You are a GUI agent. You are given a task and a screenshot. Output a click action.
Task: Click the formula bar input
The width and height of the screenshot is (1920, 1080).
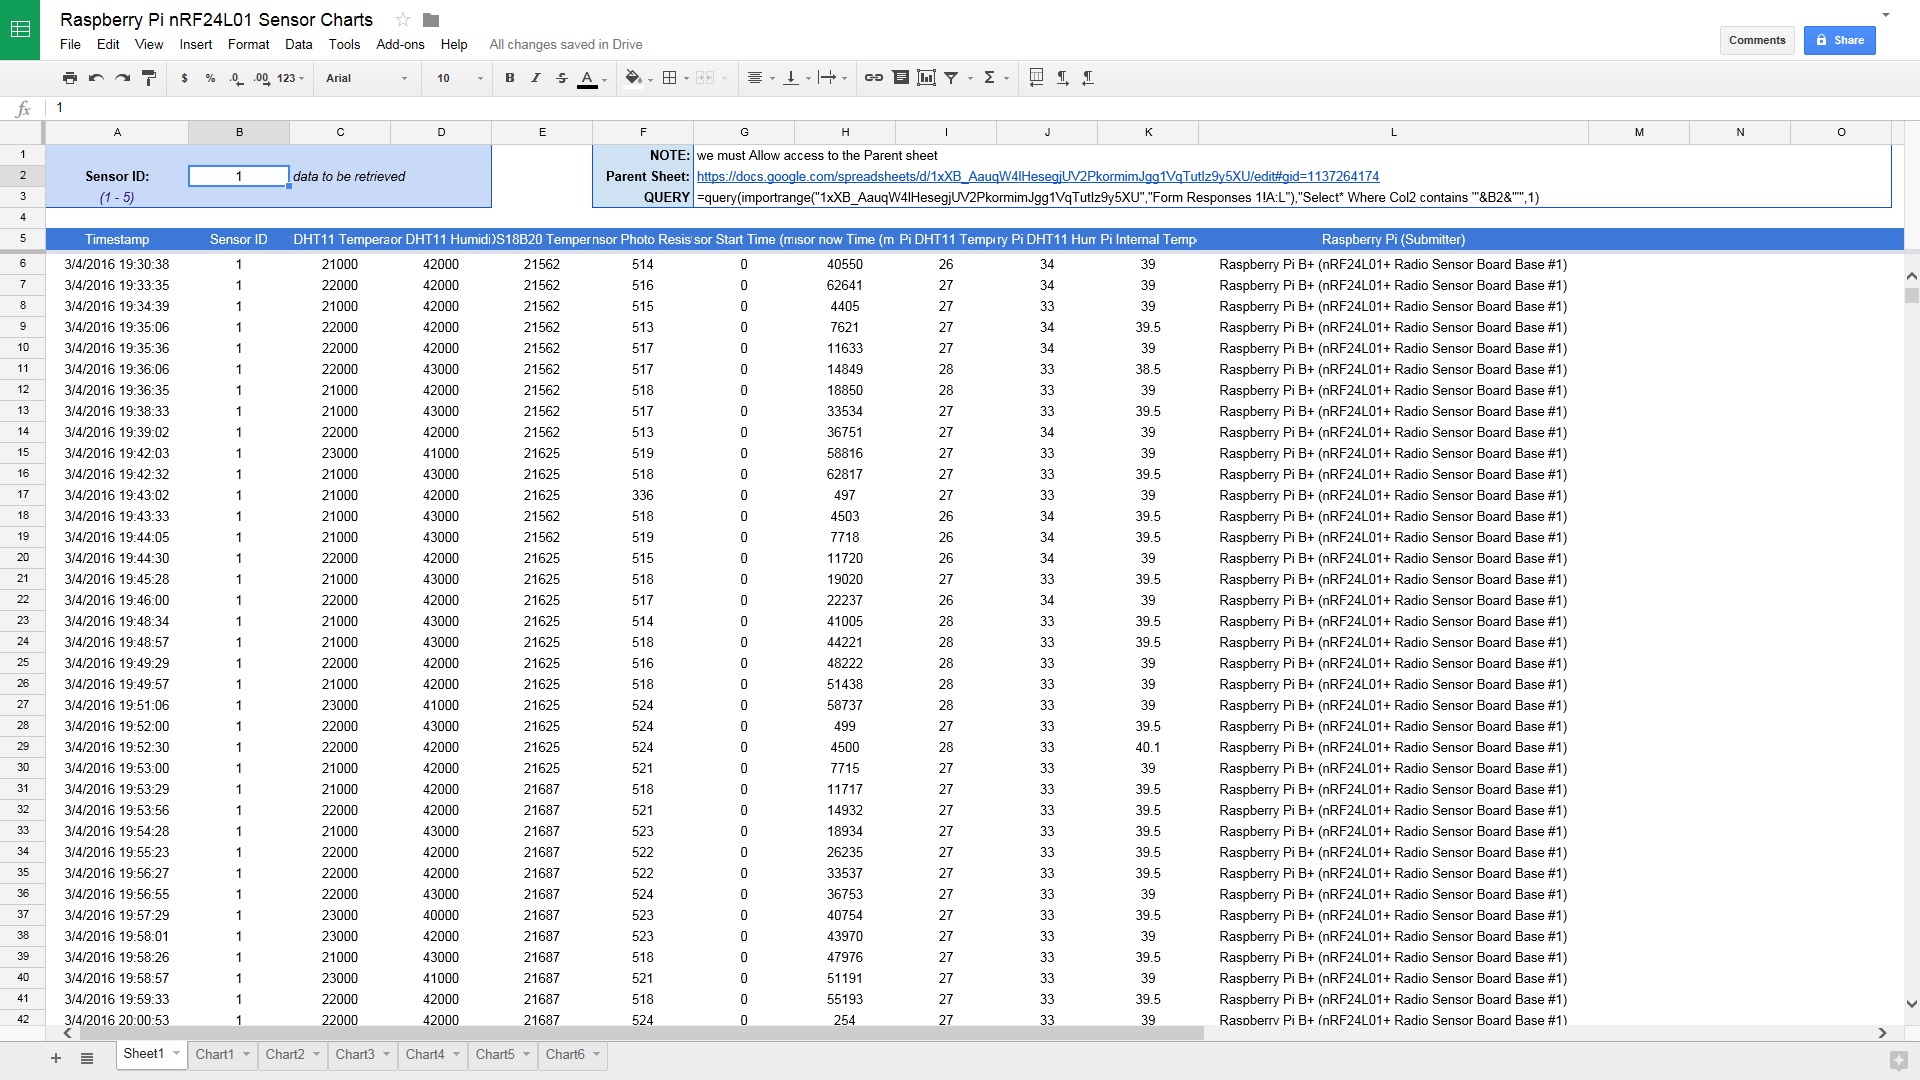pos(980,107)
